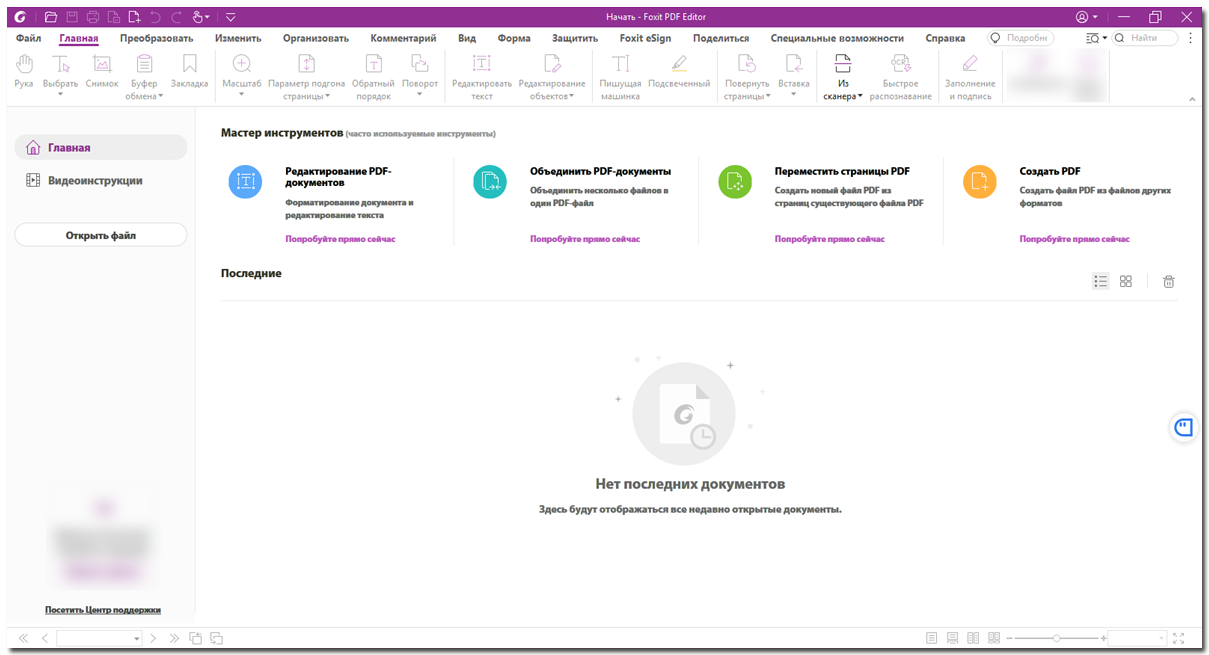Screen dimensions: 1209x655
Task: Click the Открыть файл button
Action: (x=100, y=235)
